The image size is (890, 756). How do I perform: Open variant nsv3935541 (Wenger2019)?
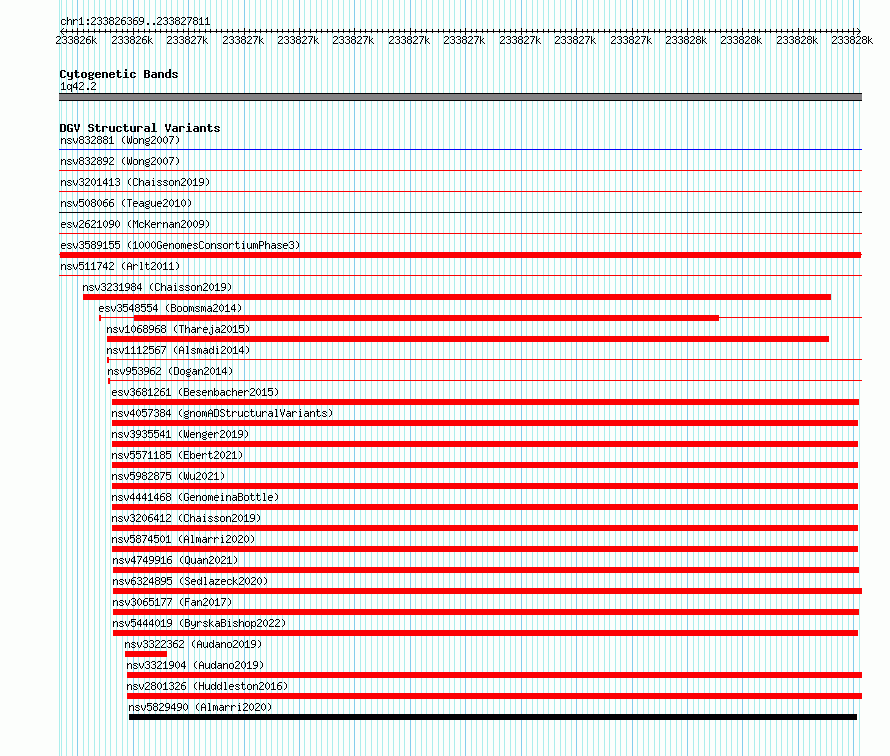click(180, 434)
